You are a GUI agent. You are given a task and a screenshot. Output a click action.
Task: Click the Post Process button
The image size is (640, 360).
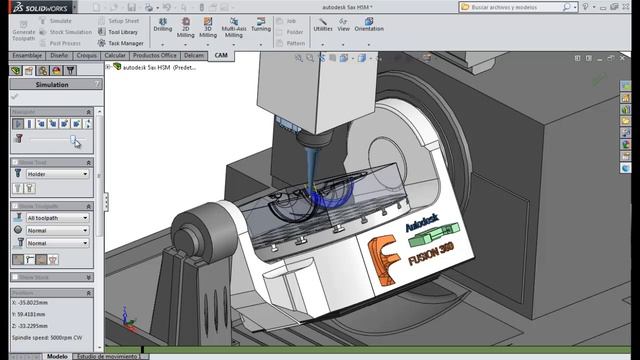click(60, 43)
